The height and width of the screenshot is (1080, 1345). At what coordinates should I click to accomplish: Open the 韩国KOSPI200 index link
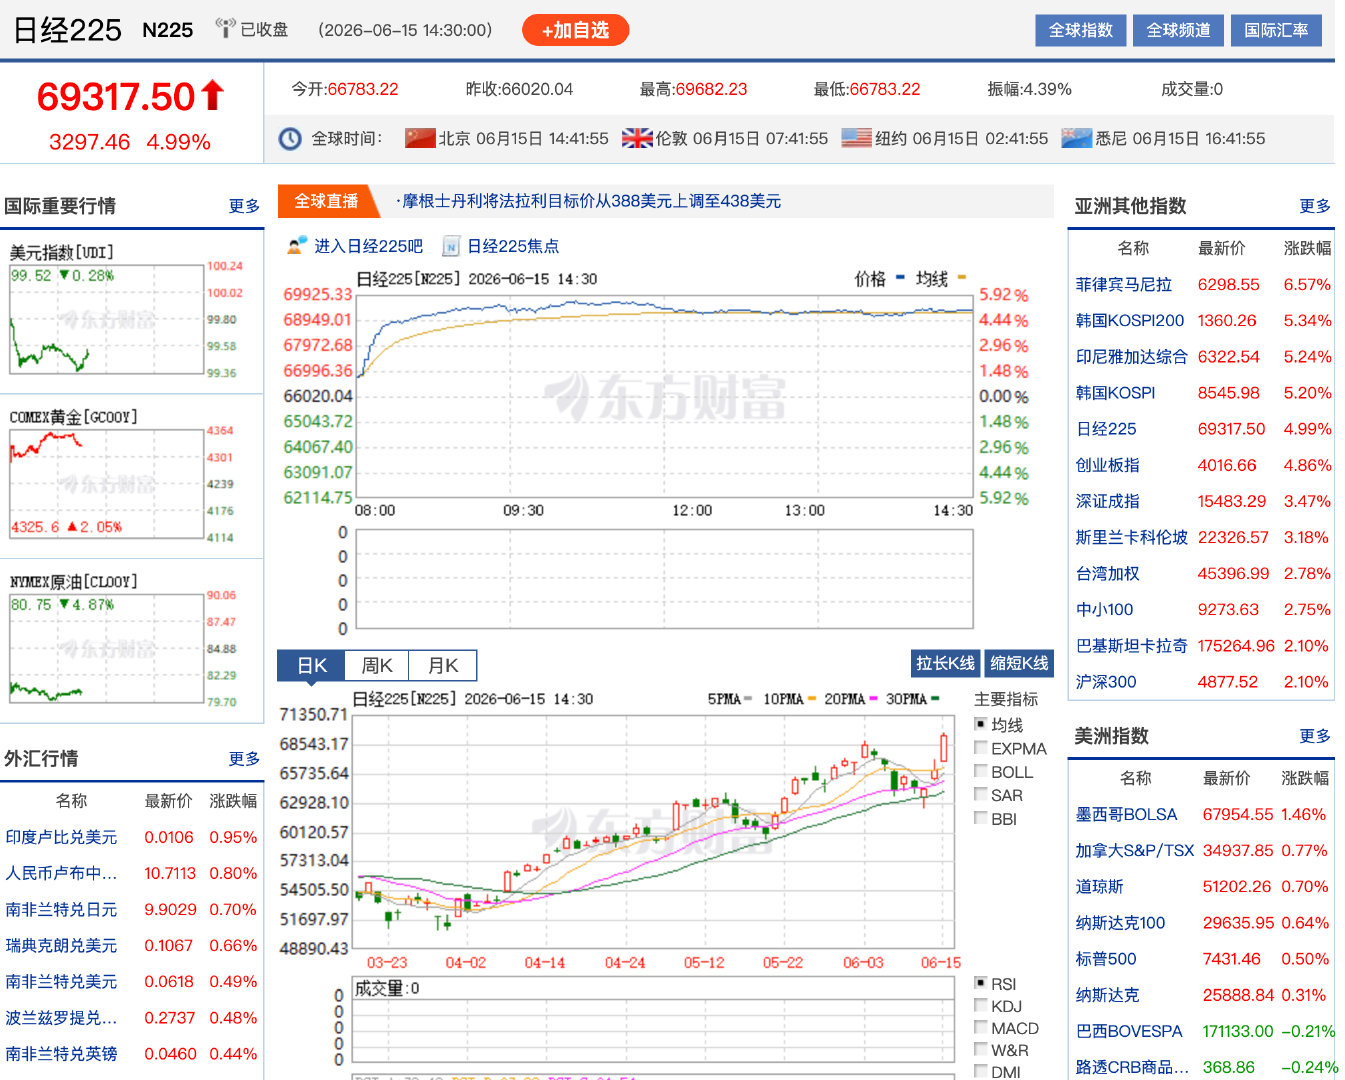click(1130, 321)
